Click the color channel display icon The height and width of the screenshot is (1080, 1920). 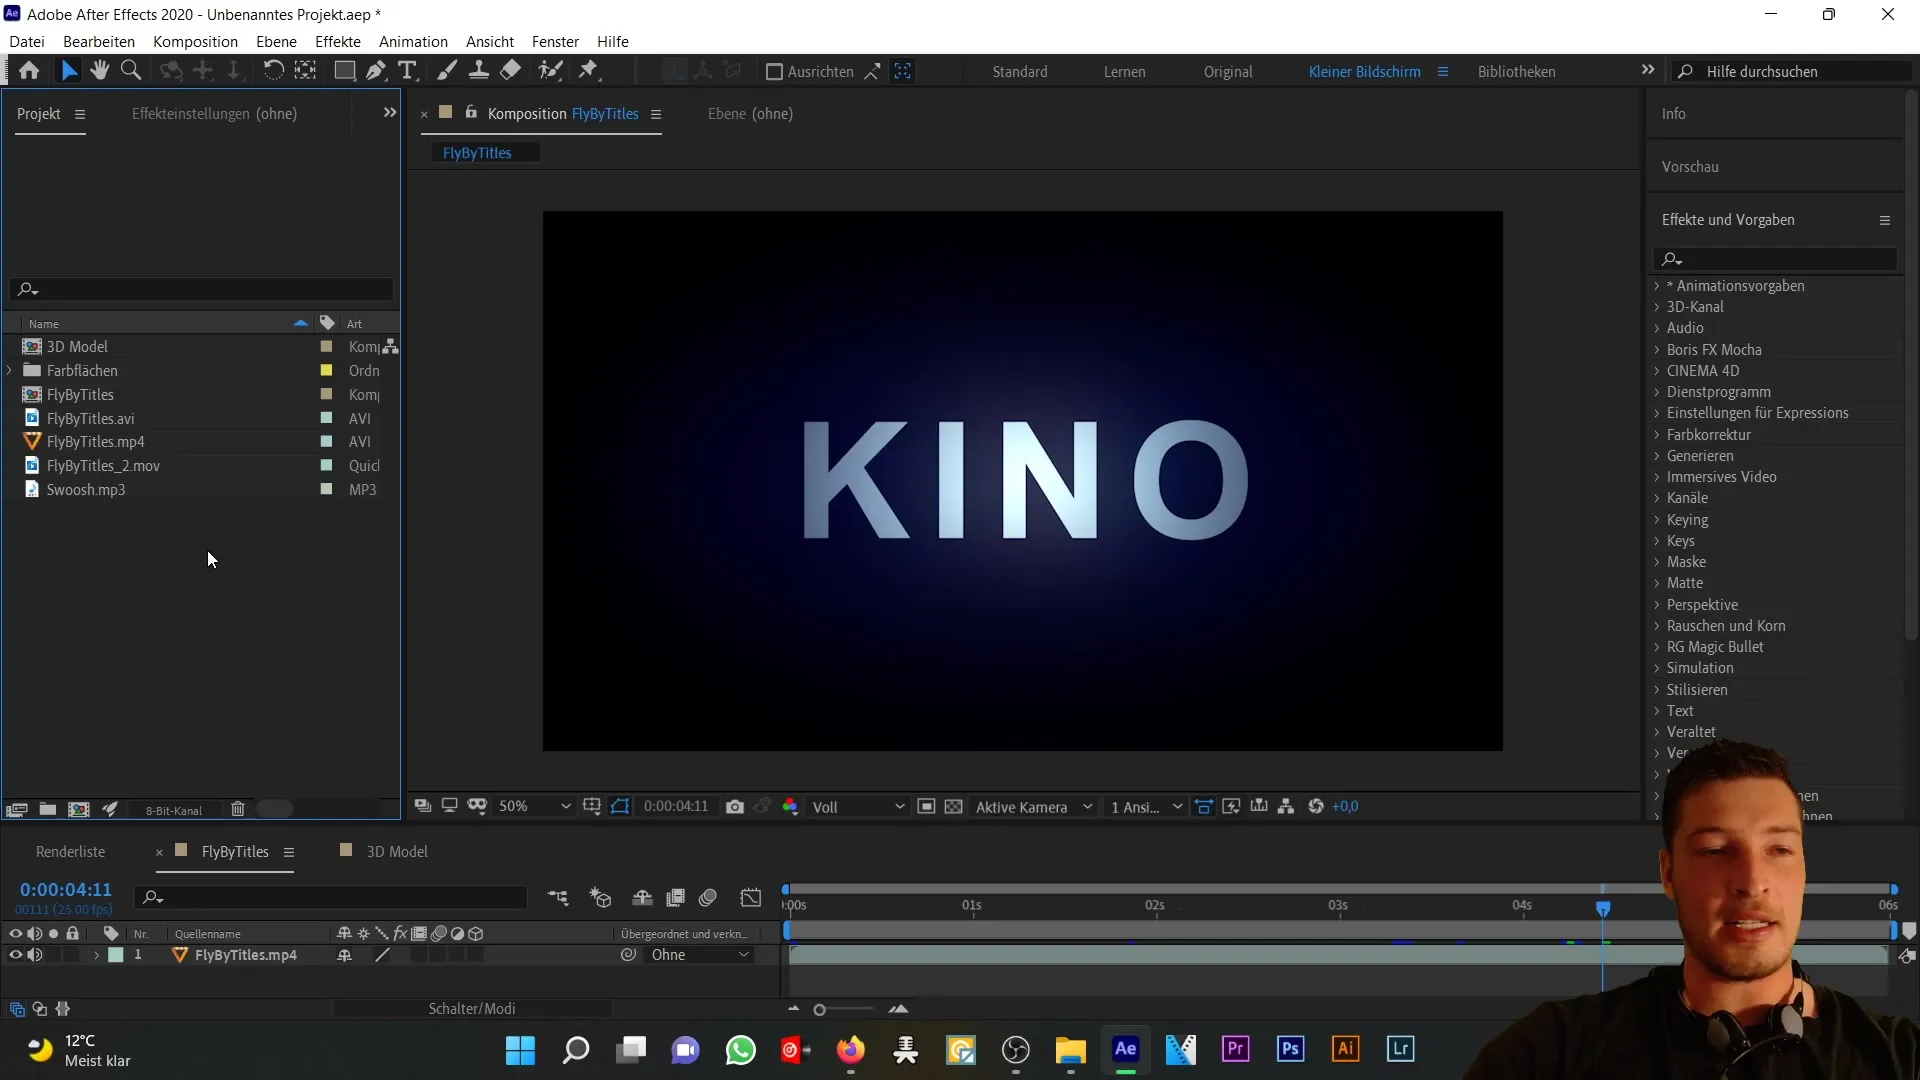pyautogui.click(x=791, y=807)
